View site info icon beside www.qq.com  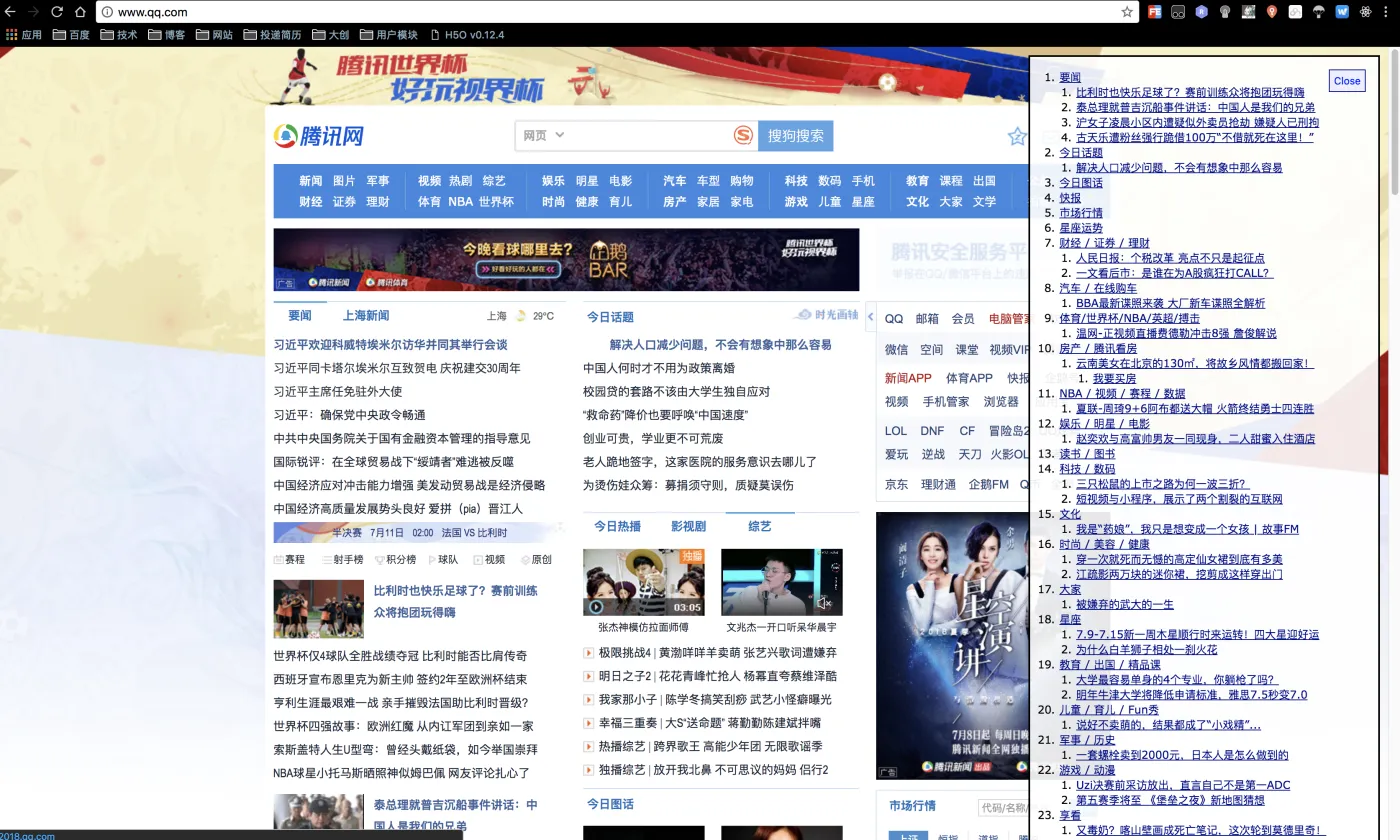(106, 12)
